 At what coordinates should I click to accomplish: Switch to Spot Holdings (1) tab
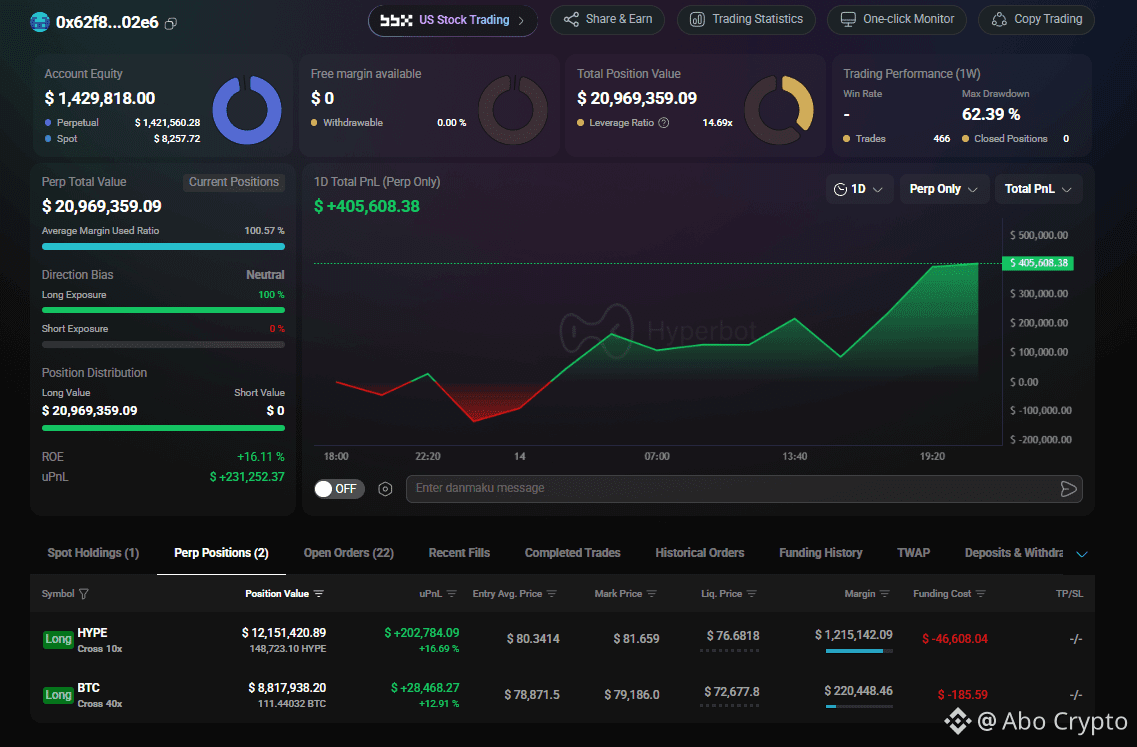(93, 553)
